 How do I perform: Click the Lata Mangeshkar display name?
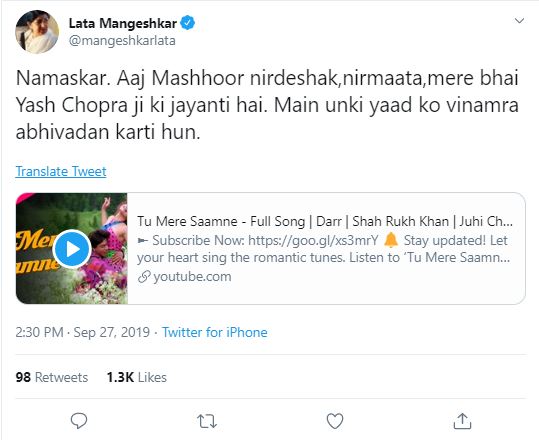click(123, 23)
